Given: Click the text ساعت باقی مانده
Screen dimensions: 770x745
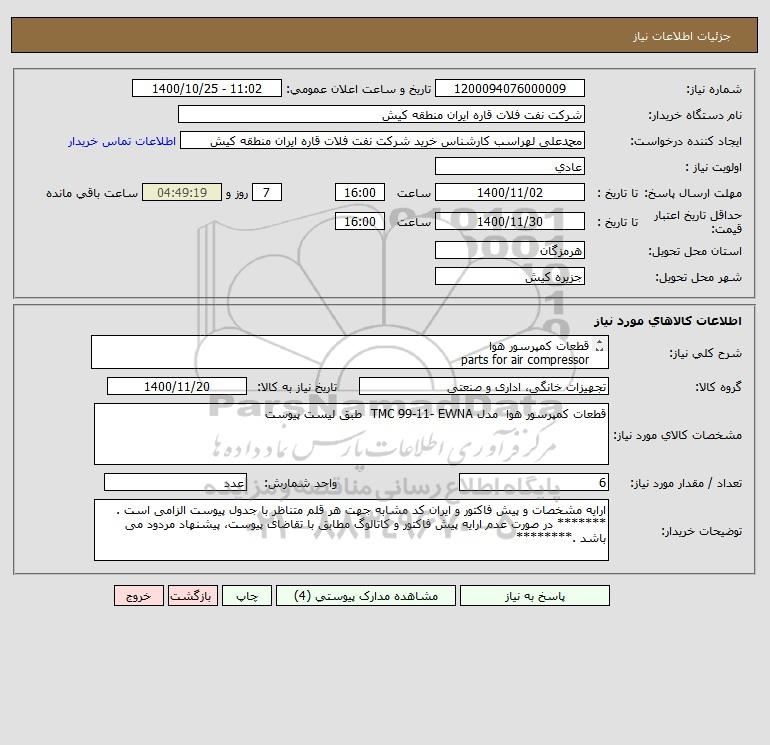Looking at the screenshot, I should coord(92,193).
